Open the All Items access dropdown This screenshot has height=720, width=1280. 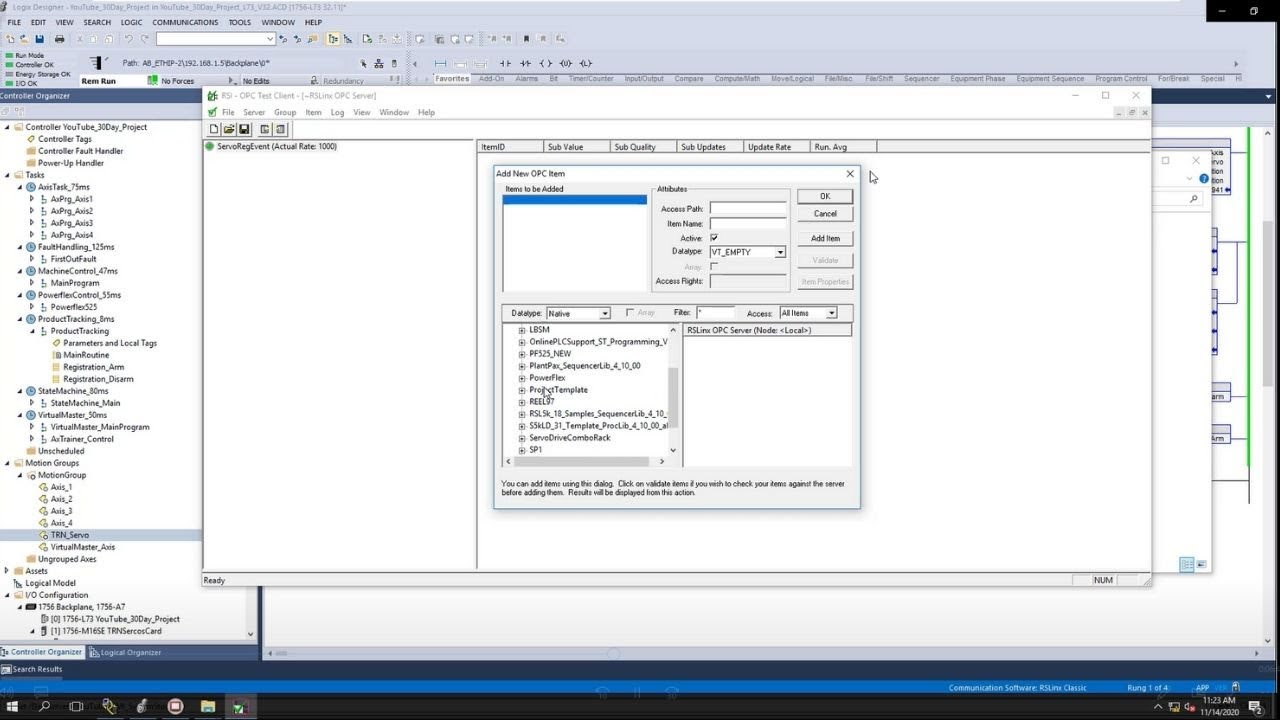click(x=831, y=313)
